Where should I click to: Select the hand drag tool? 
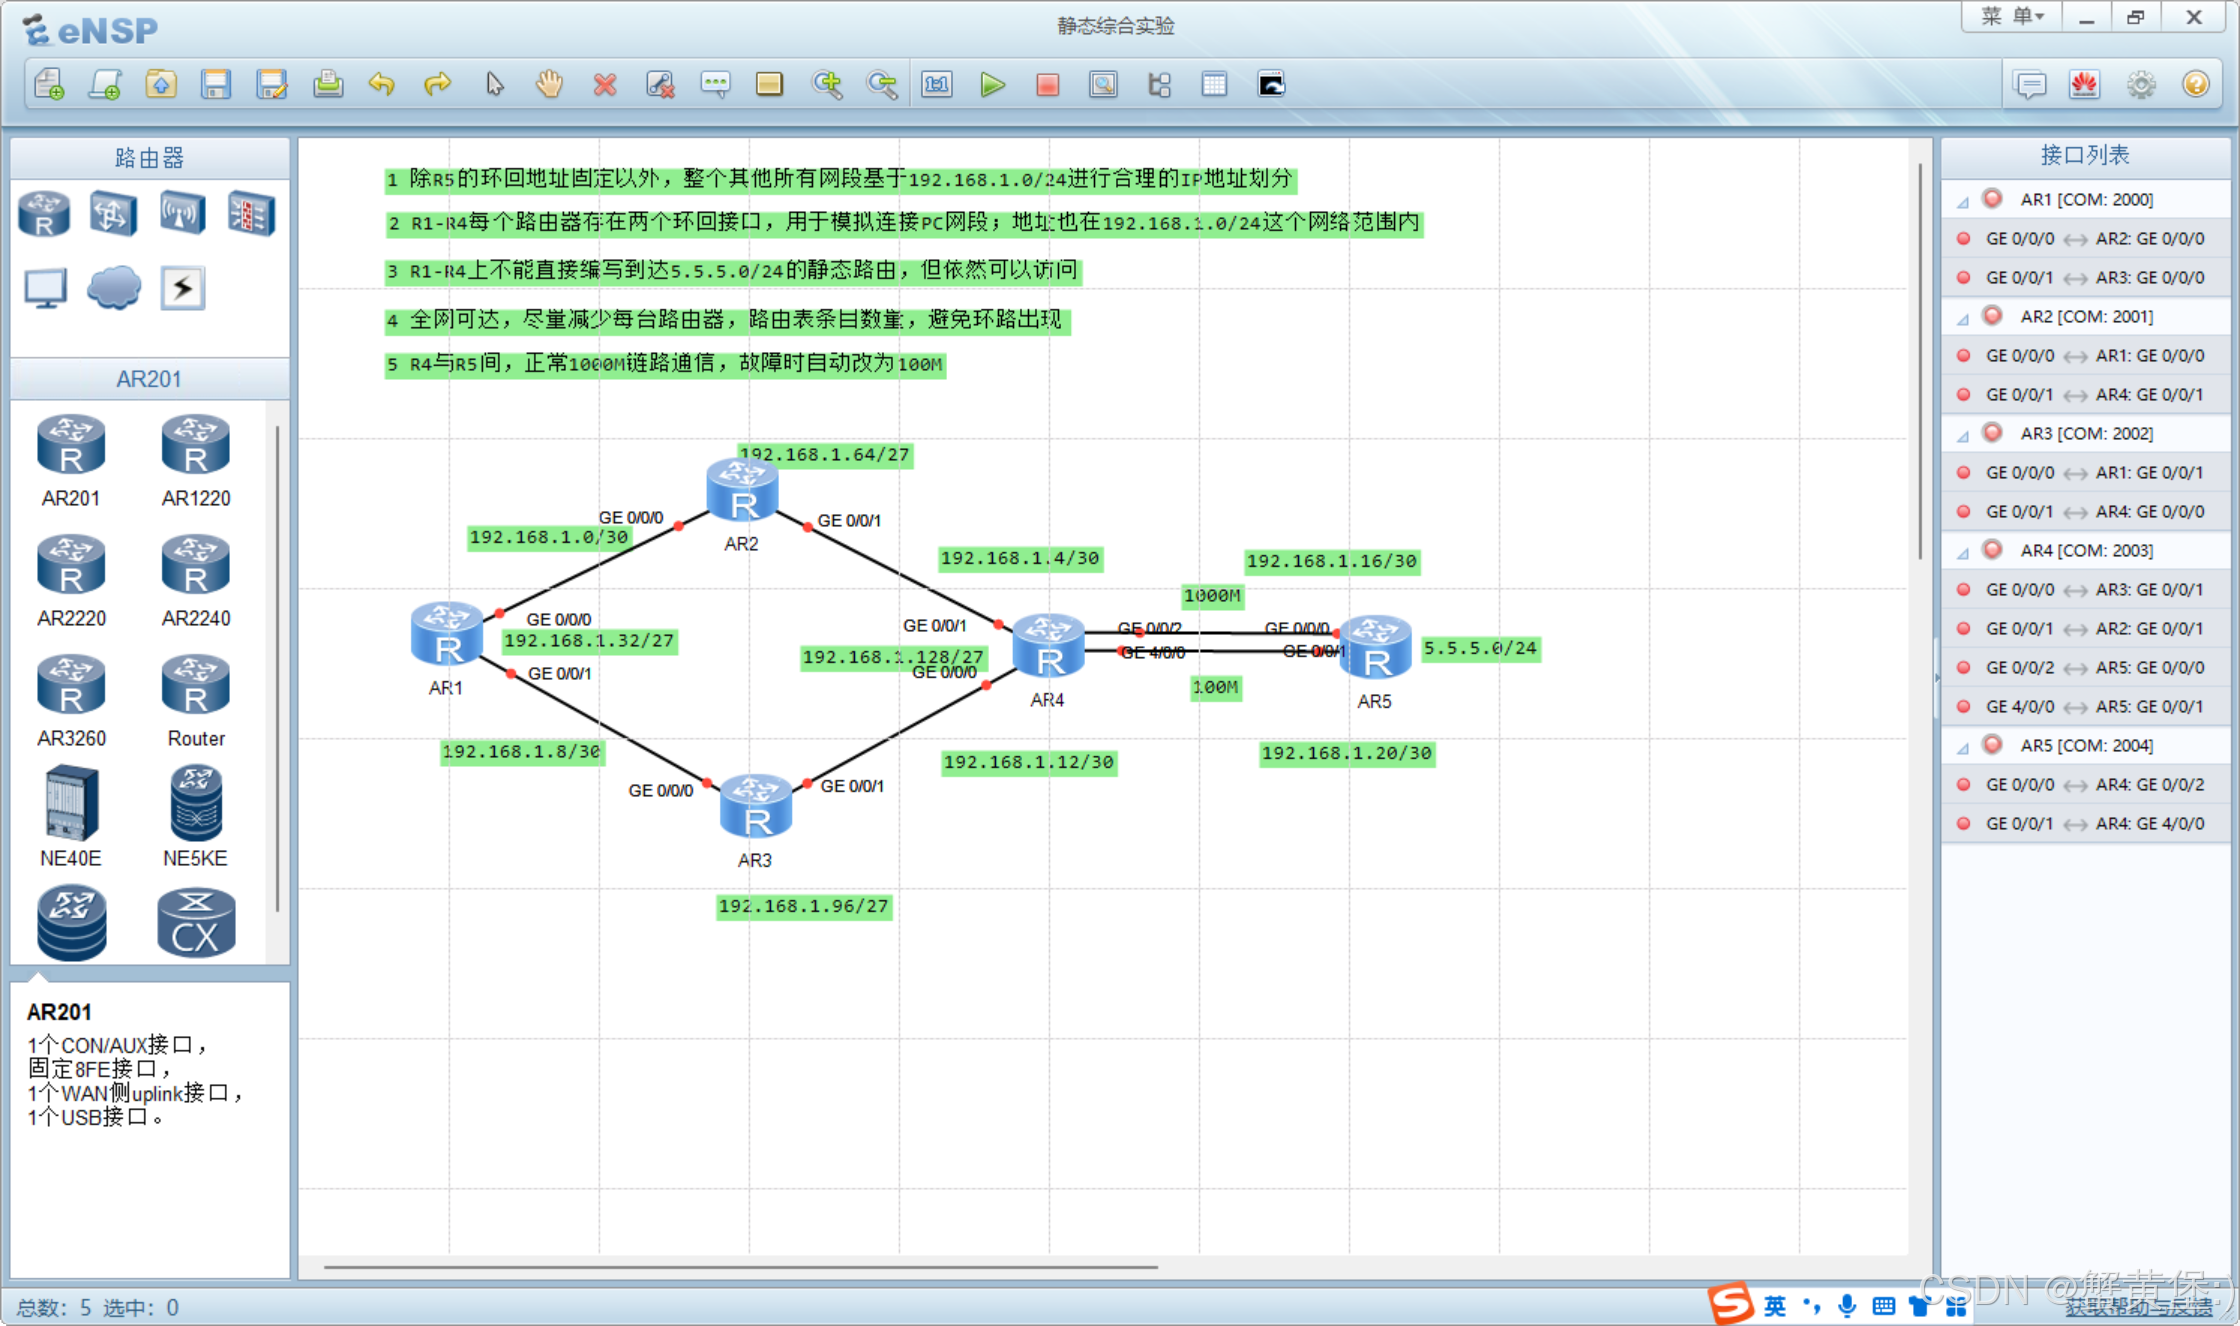pyautogui.click(x=549, y=85)
